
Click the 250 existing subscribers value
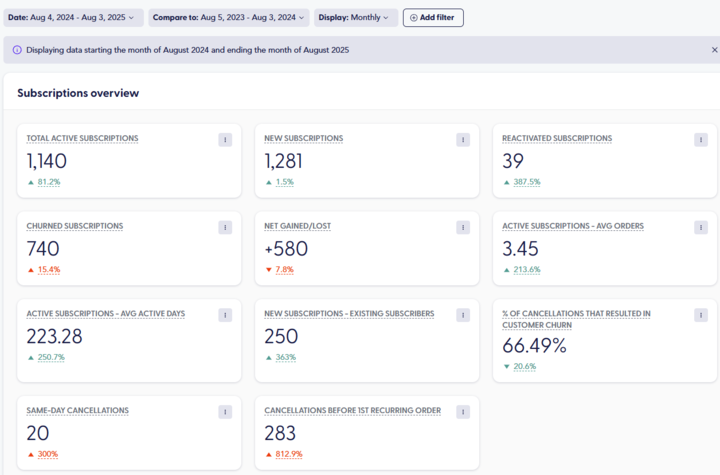tap(281, 337)
